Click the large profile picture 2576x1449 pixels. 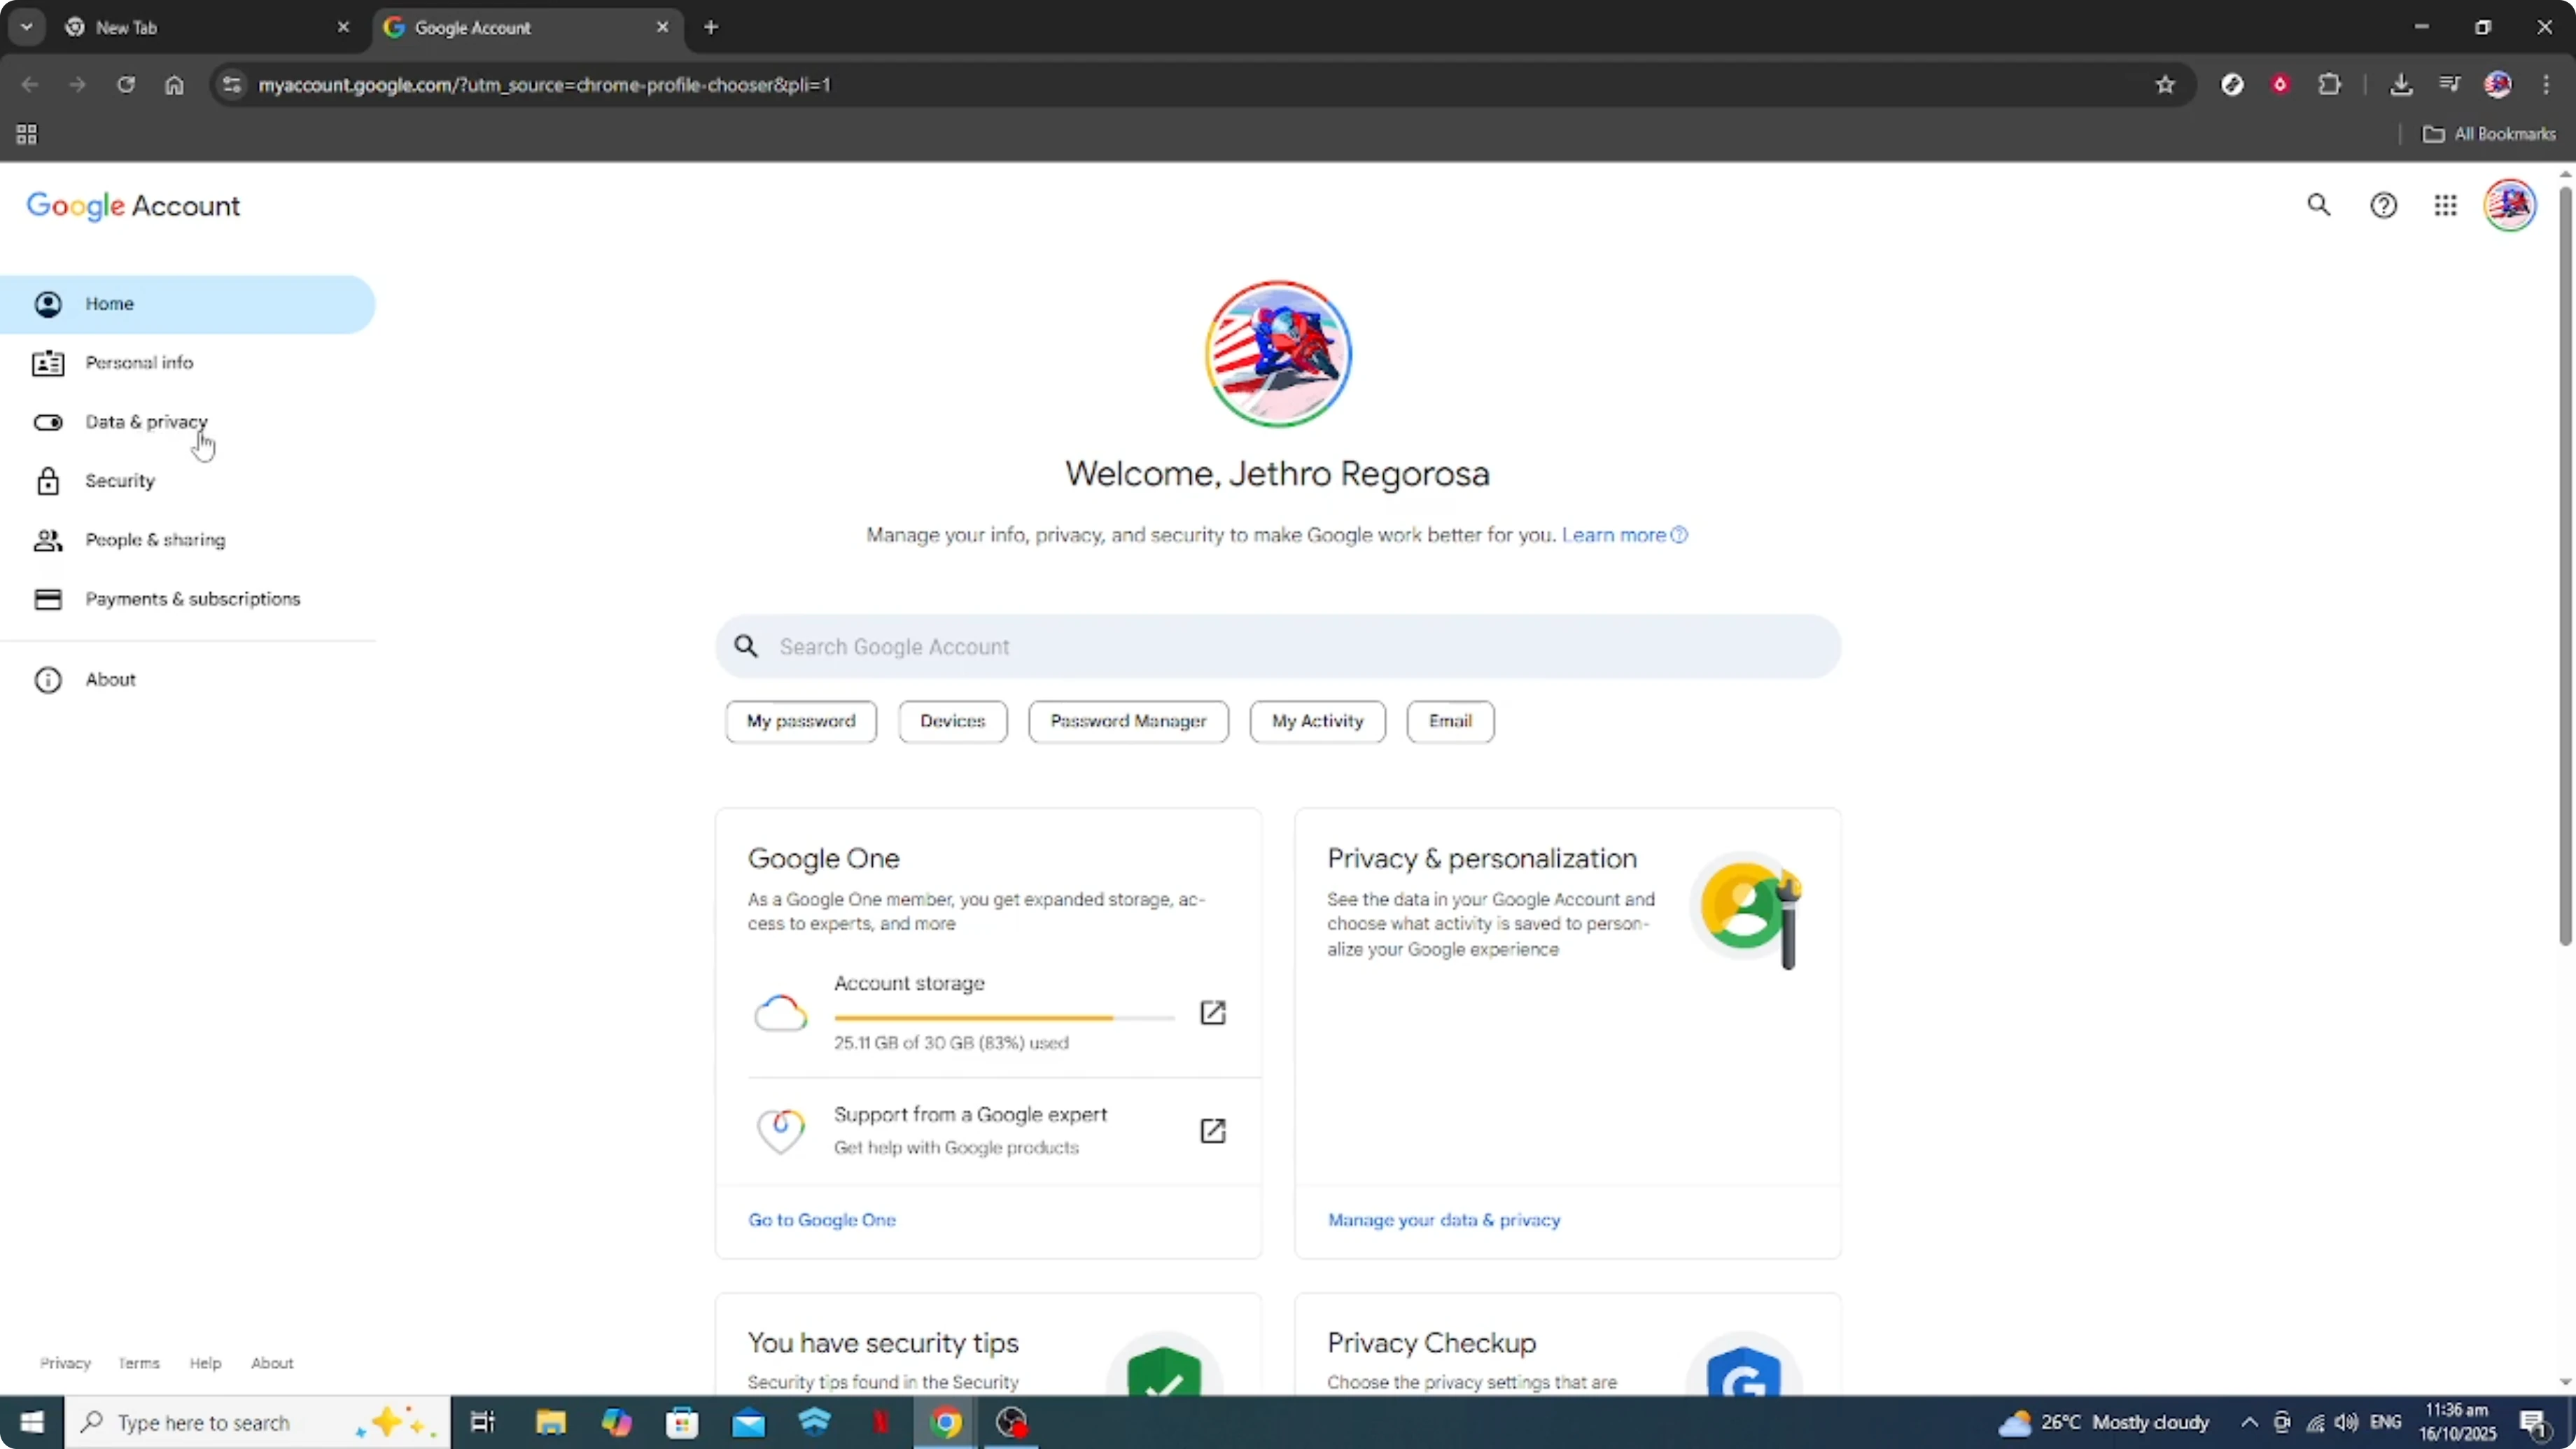click(1278, 354)
